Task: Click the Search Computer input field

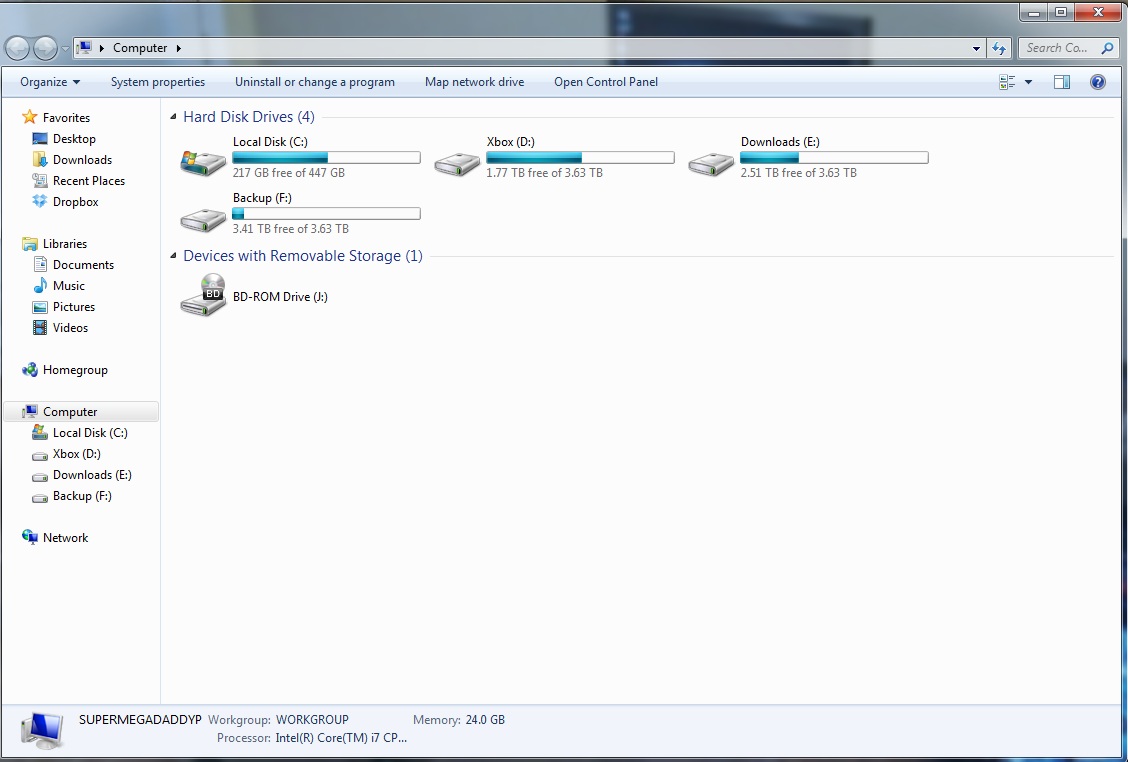Action: coord(1068,48)
